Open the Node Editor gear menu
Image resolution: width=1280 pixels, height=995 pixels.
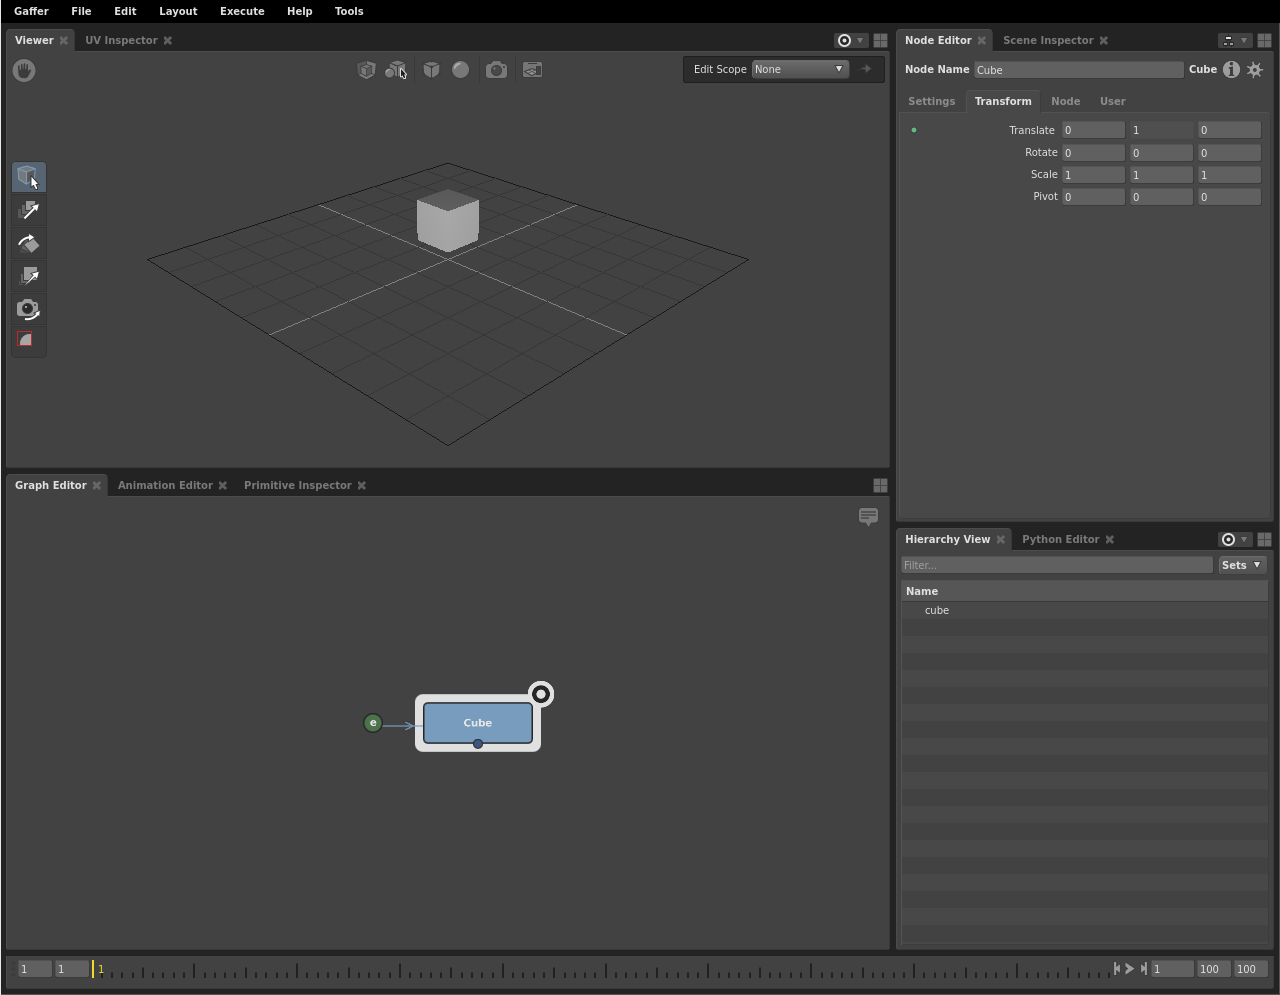tap(1255, 69)
